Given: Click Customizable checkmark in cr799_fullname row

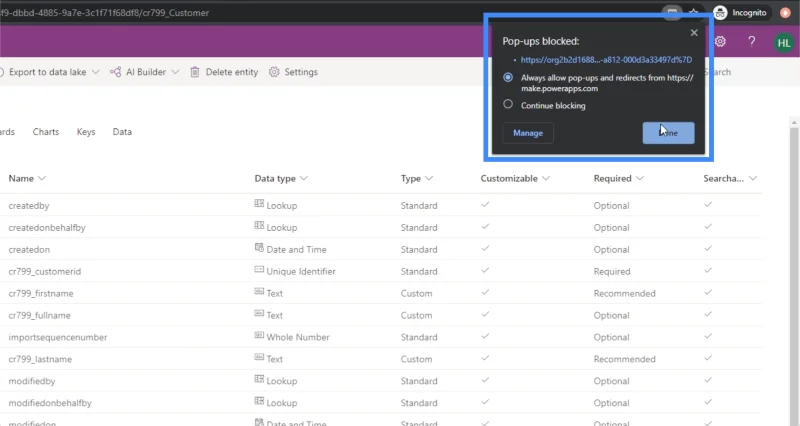Looking at the screenshot, I should tap(485, 314).
